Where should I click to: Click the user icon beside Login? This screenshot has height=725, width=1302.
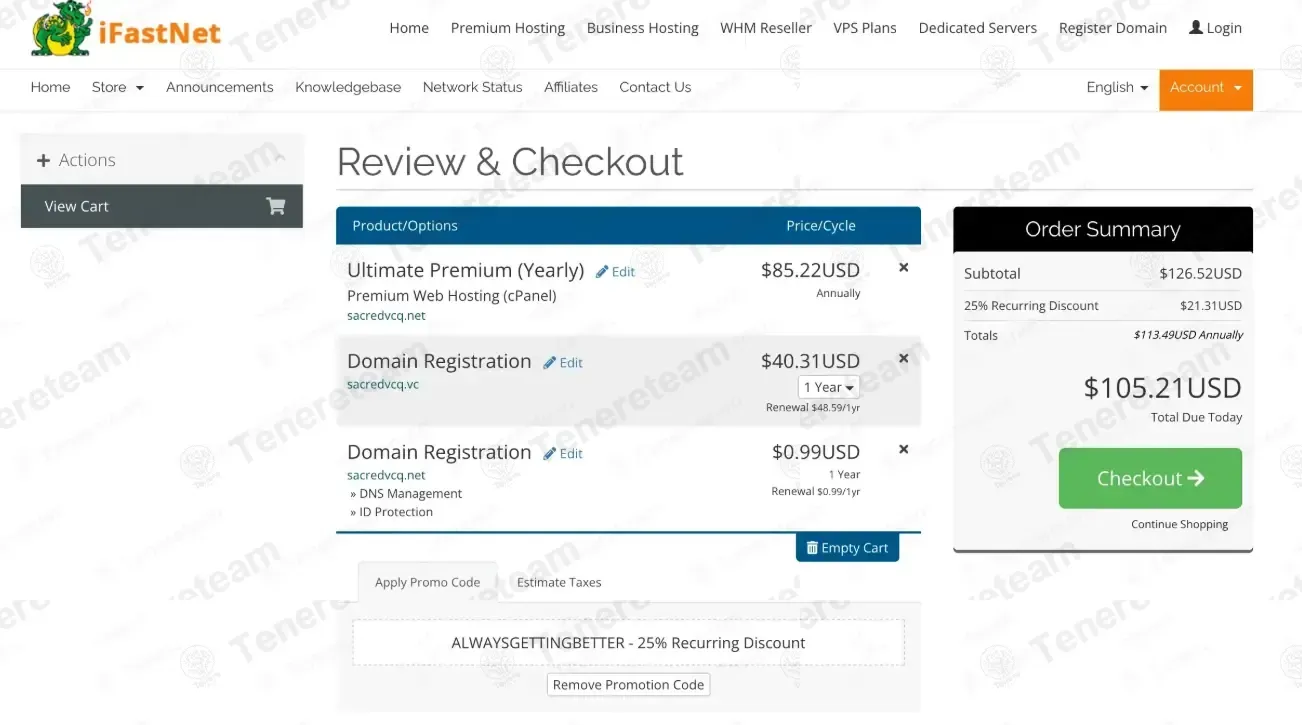coord(1195,27)
